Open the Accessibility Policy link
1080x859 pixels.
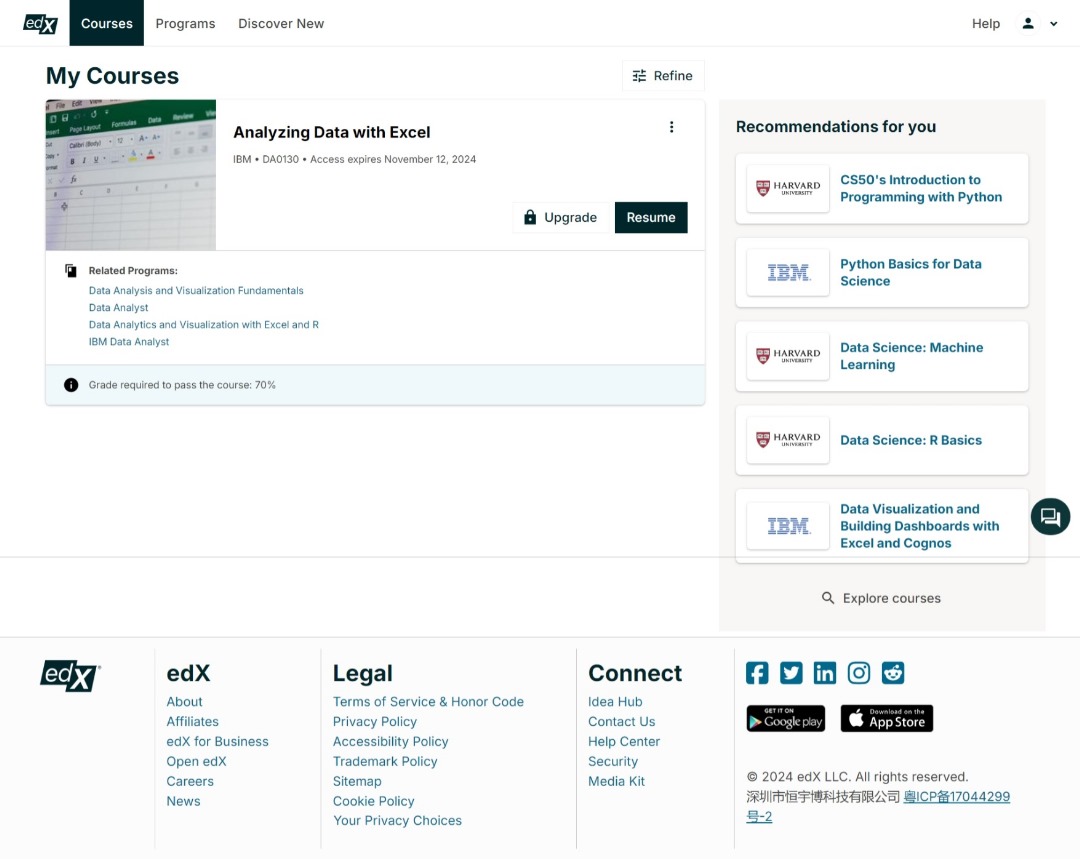[x=391, y=741]
